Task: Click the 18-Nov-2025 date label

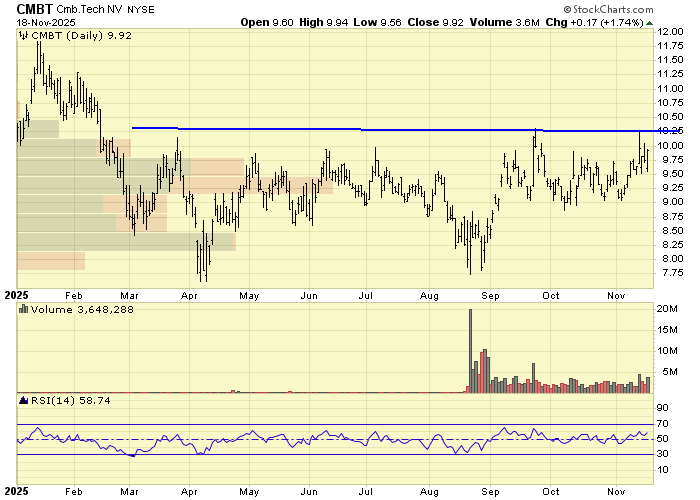Action: [46, 22]
